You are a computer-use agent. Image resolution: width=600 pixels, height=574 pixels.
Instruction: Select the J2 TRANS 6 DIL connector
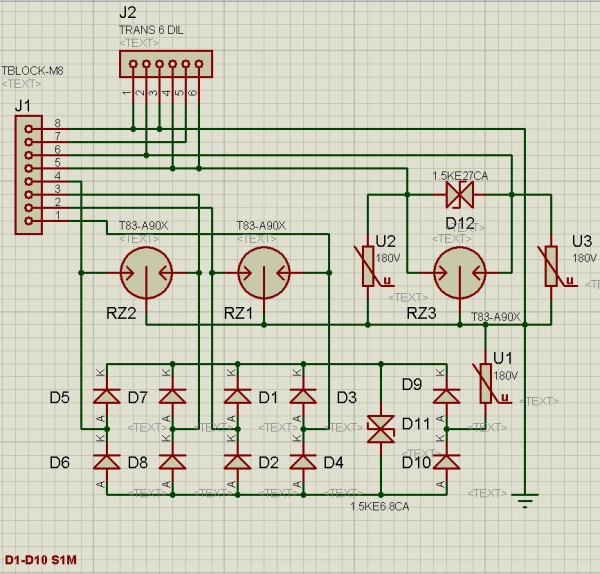click(164, 65)
